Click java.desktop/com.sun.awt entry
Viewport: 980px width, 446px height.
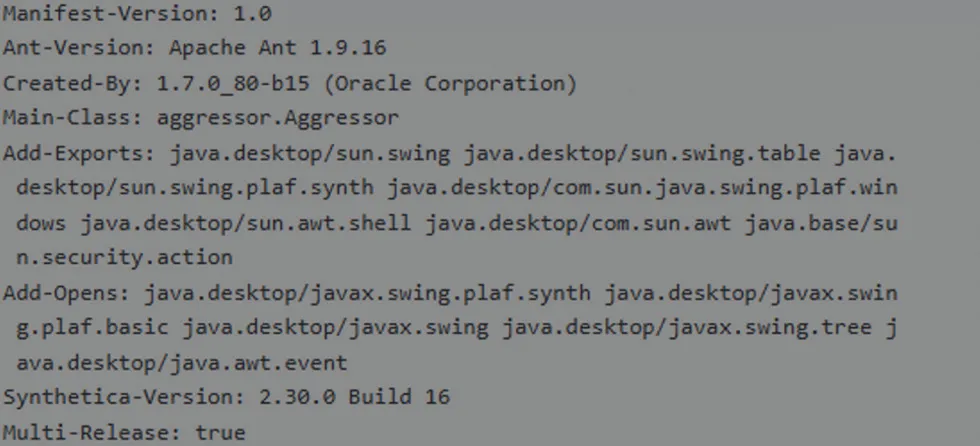(x=578, y=223)
